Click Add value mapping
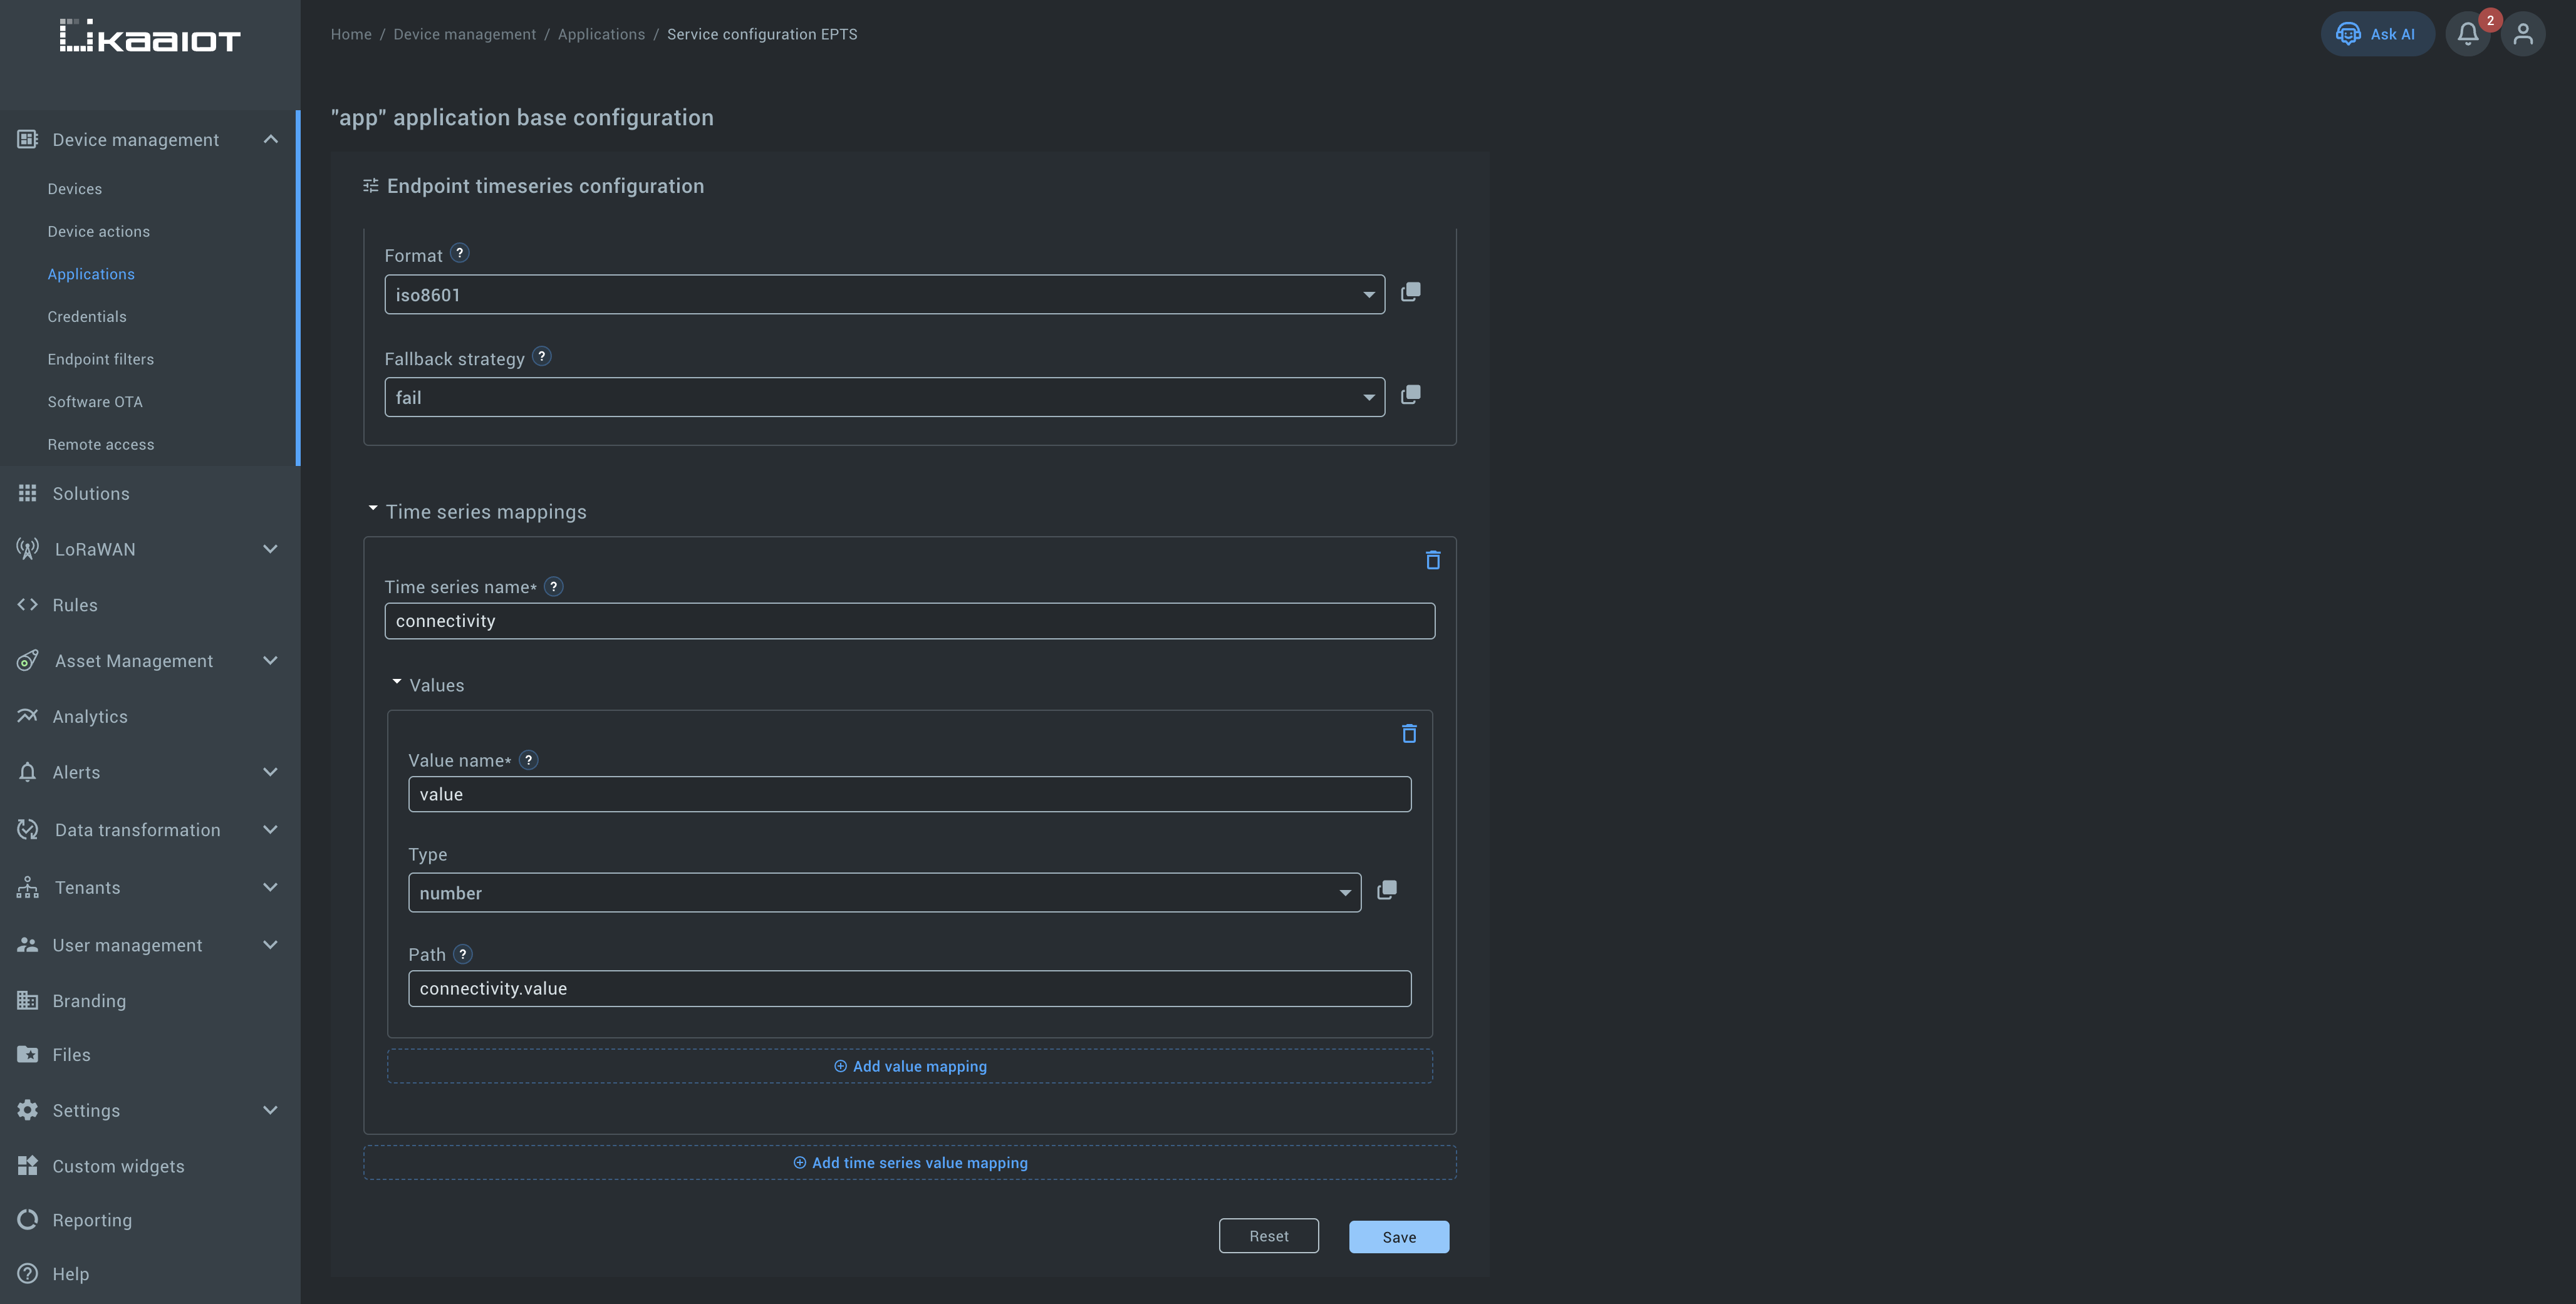This screenshot has height=1304, width=2576. click(x=909, y=1067)
